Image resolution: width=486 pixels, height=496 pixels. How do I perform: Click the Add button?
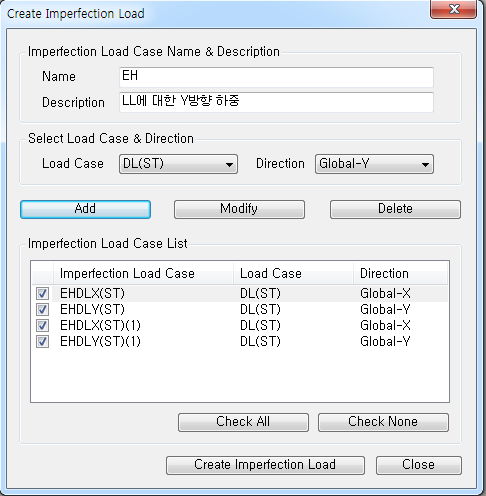tap(85, 209)
